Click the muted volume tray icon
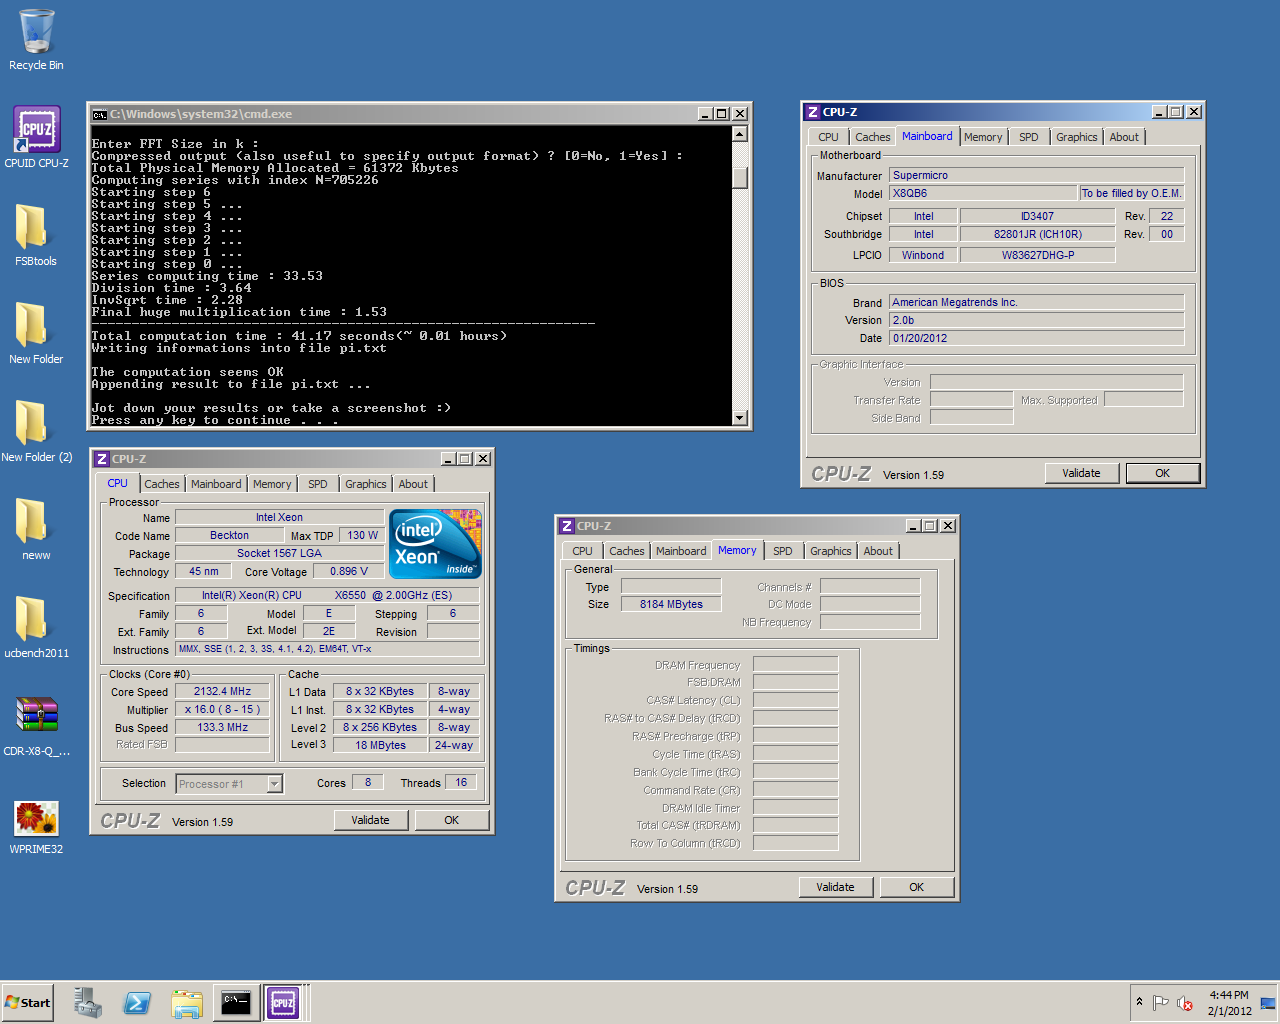Screen dimensions: 1280x1024 tap(1185, 1003)
